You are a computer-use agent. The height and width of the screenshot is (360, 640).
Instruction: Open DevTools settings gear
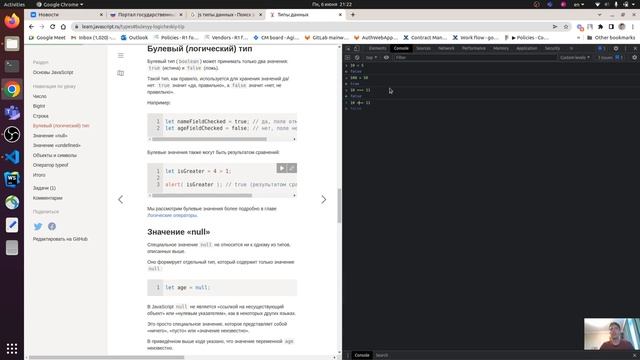(616, 48)
